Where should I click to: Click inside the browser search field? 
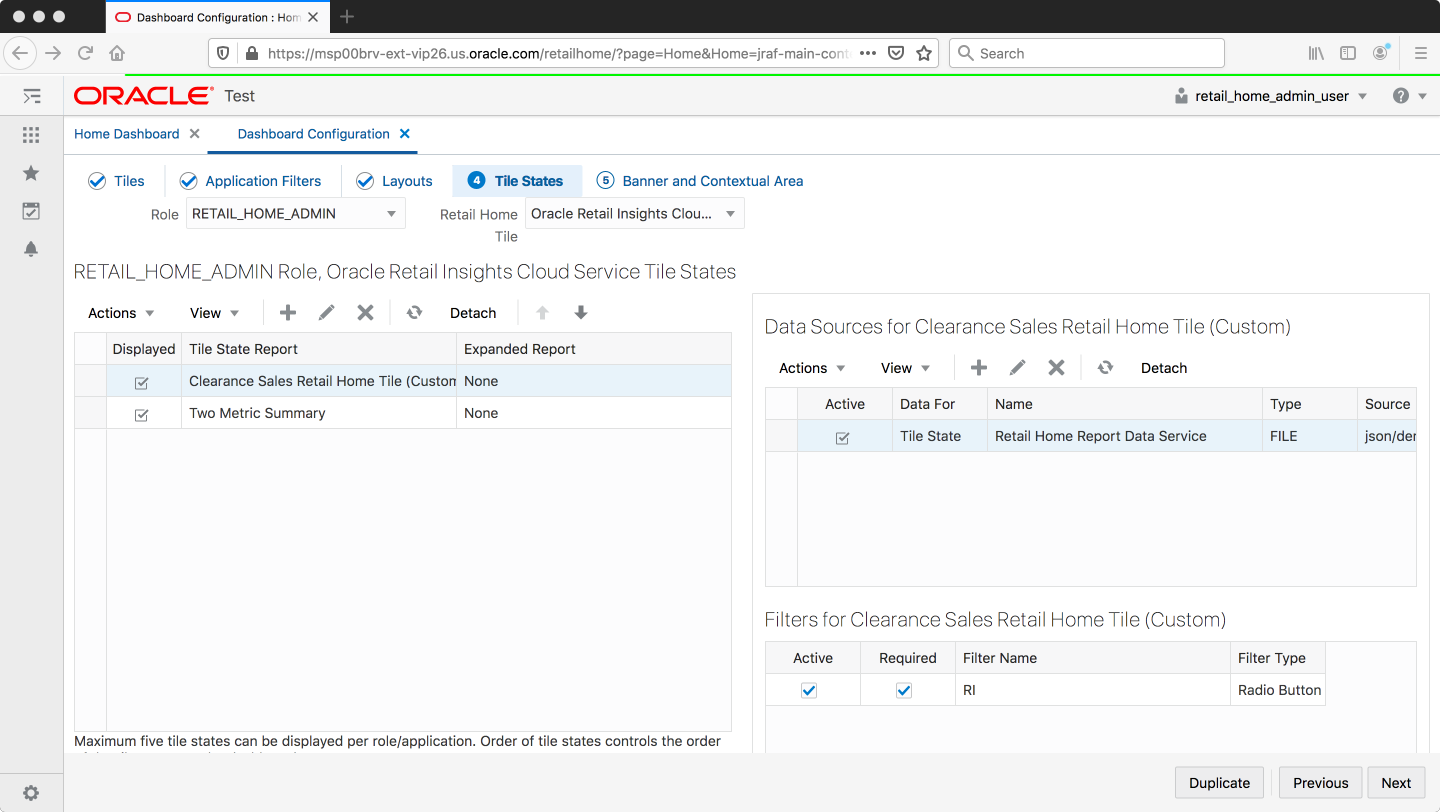pyautogui.click(x=1087, y=52)
